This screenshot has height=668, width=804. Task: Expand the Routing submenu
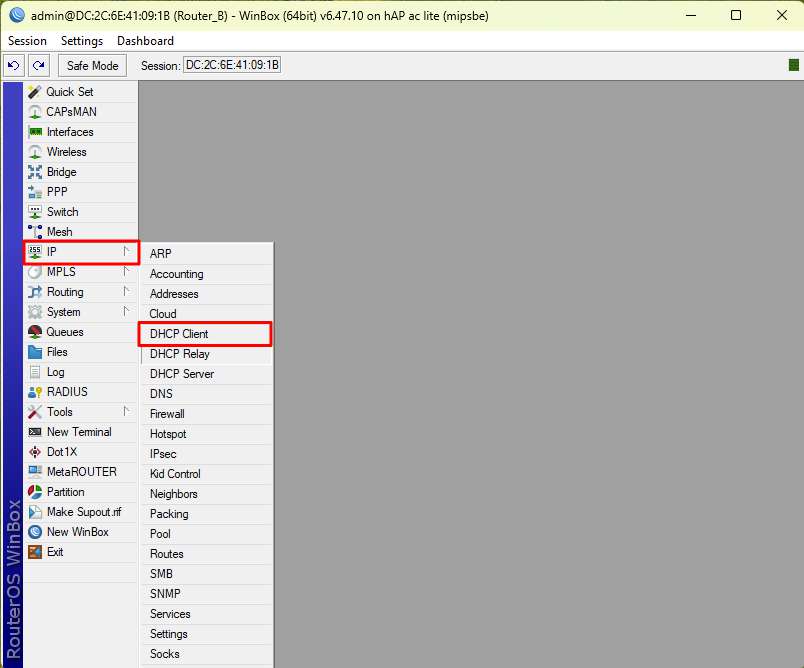tap(126, 292)
